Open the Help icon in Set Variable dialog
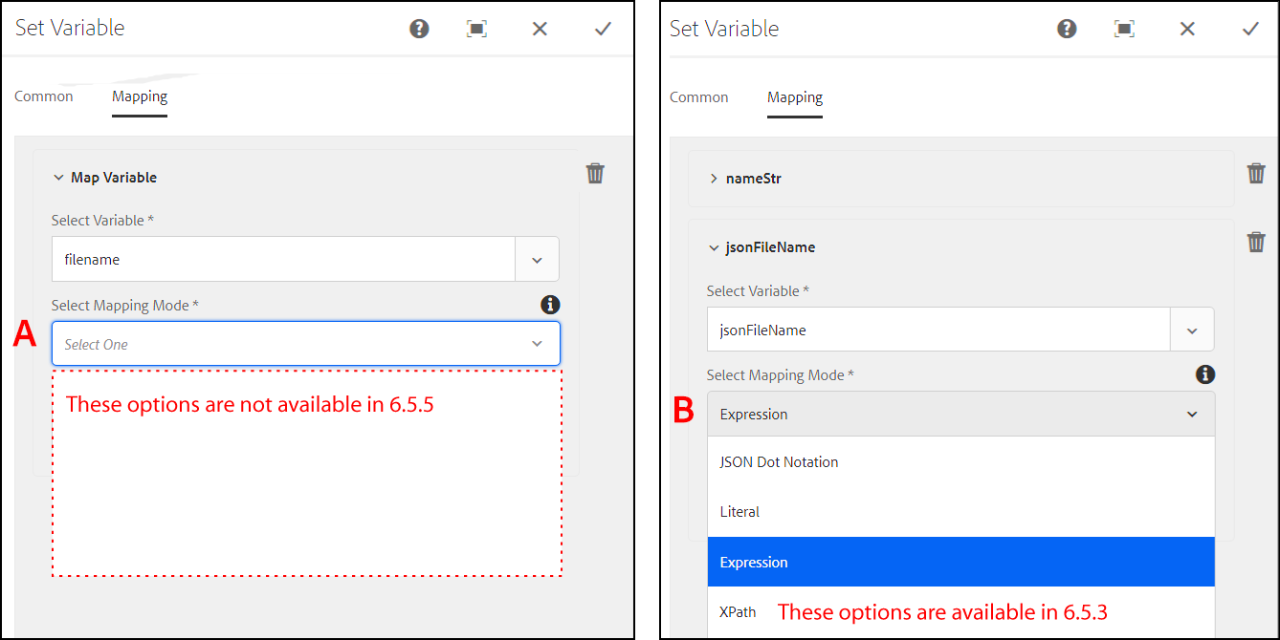The width and height of the screenshot is (1280, 640). [419, 29]
